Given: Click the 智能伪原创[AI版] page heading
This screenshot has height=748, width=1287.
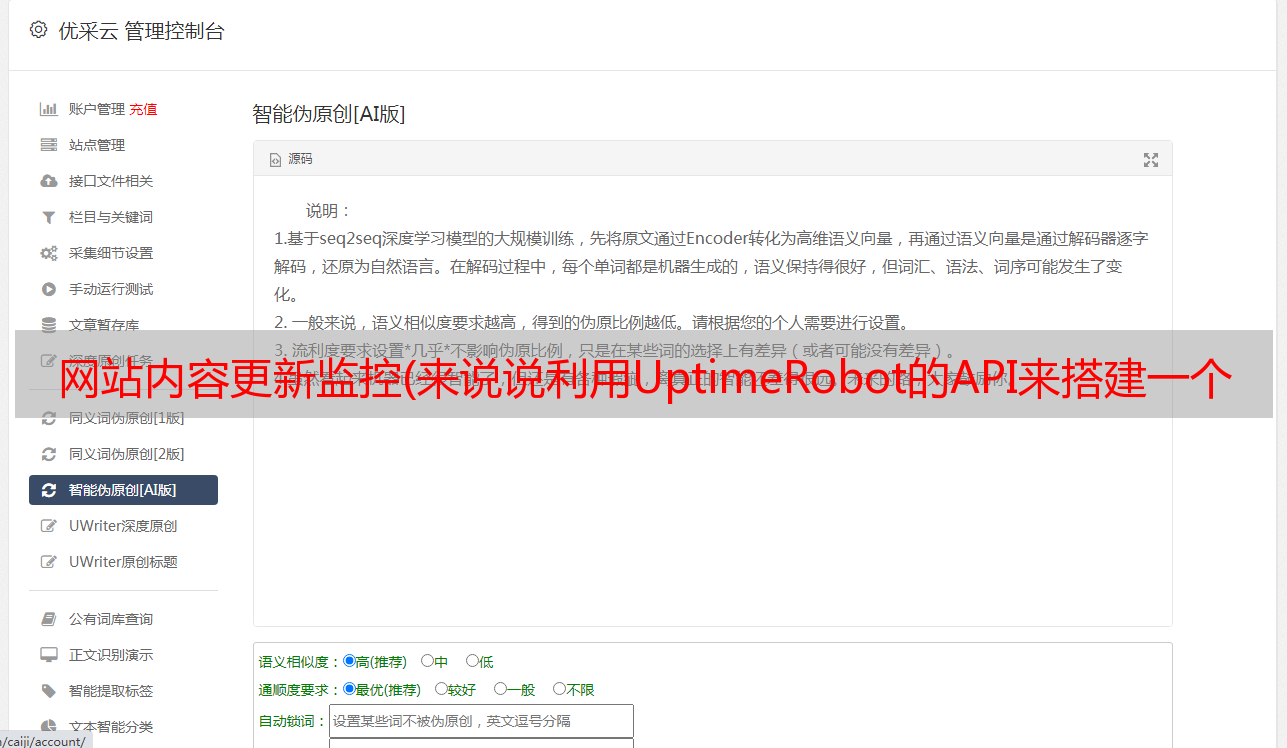Looking at the screenshot, I should click(x=328, y=114).
